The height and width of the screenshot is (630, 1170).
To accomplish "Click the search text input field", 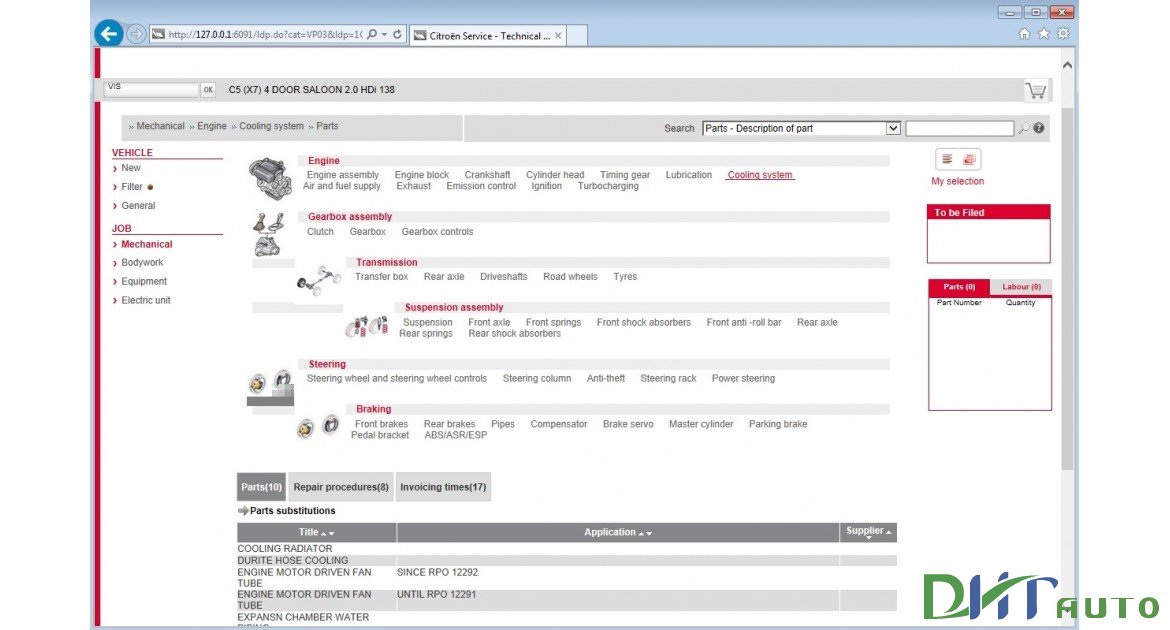I will click(960, 128).
